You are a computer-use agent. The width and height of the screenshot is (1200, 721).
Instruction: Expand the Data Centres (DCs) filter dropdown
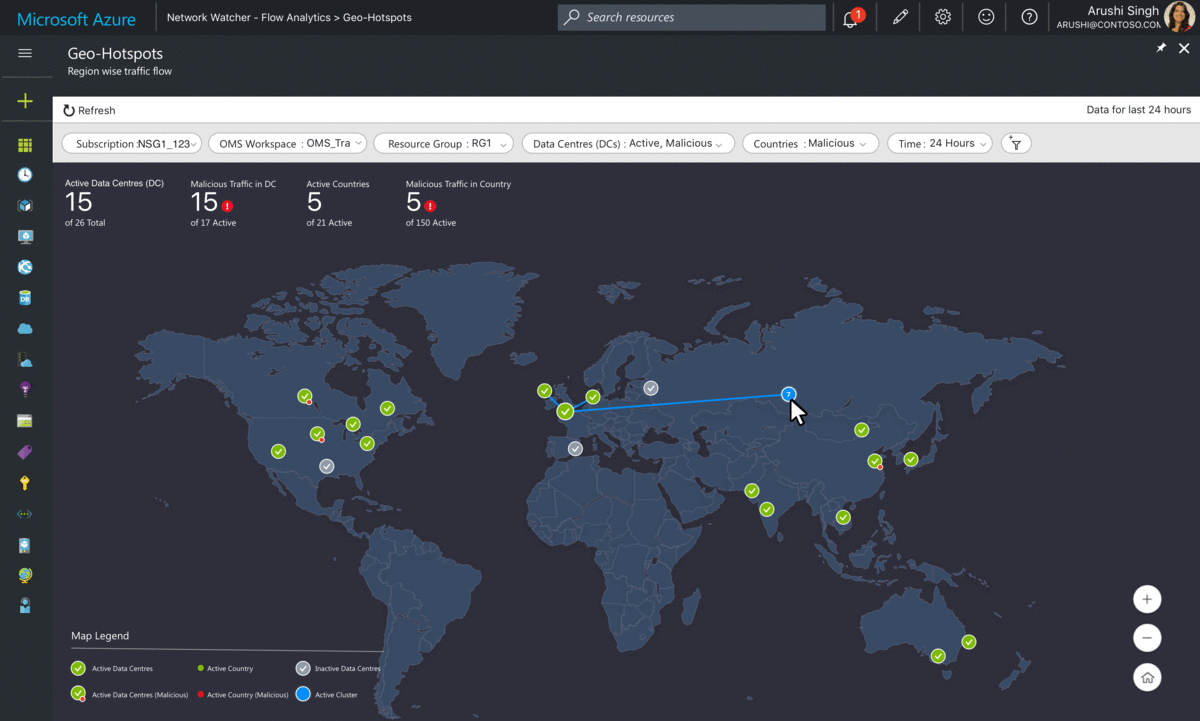click(628, 144)
